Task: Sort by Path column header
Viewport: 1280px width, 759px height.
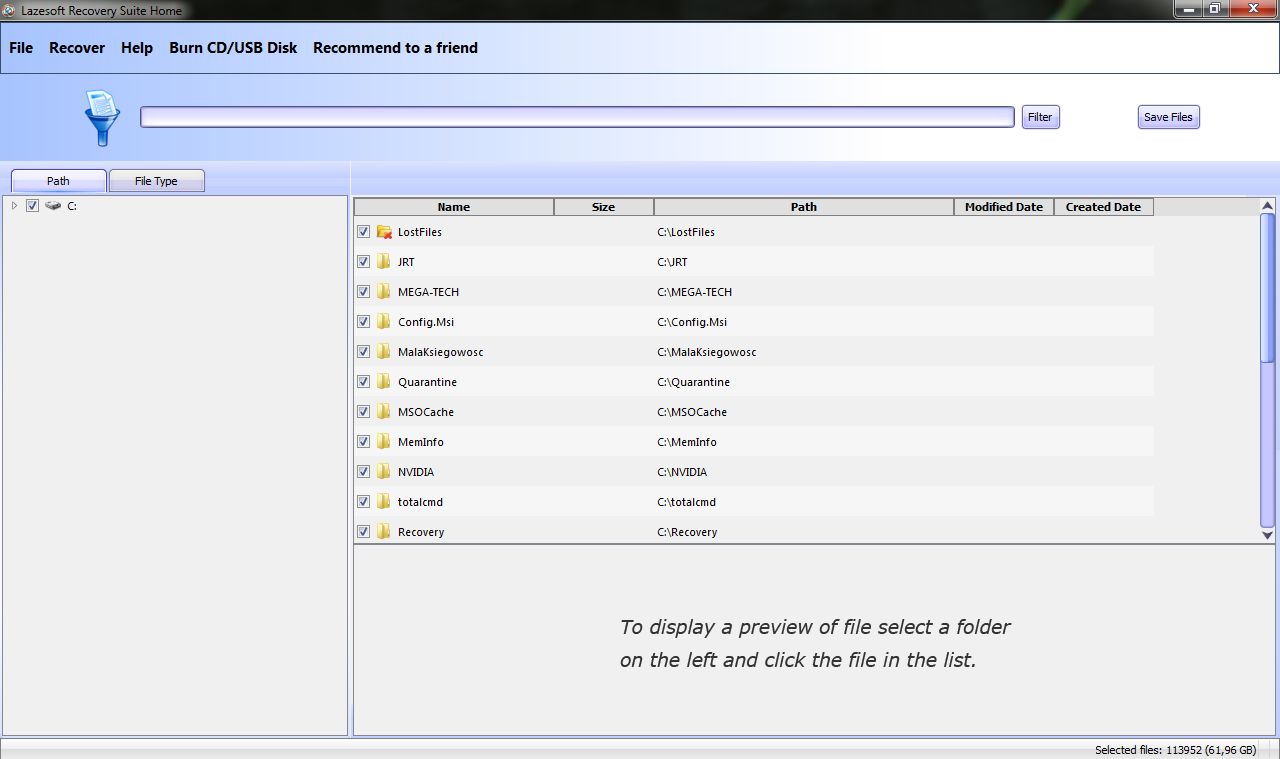Action: pyautogui.click(x=804, y=207)
